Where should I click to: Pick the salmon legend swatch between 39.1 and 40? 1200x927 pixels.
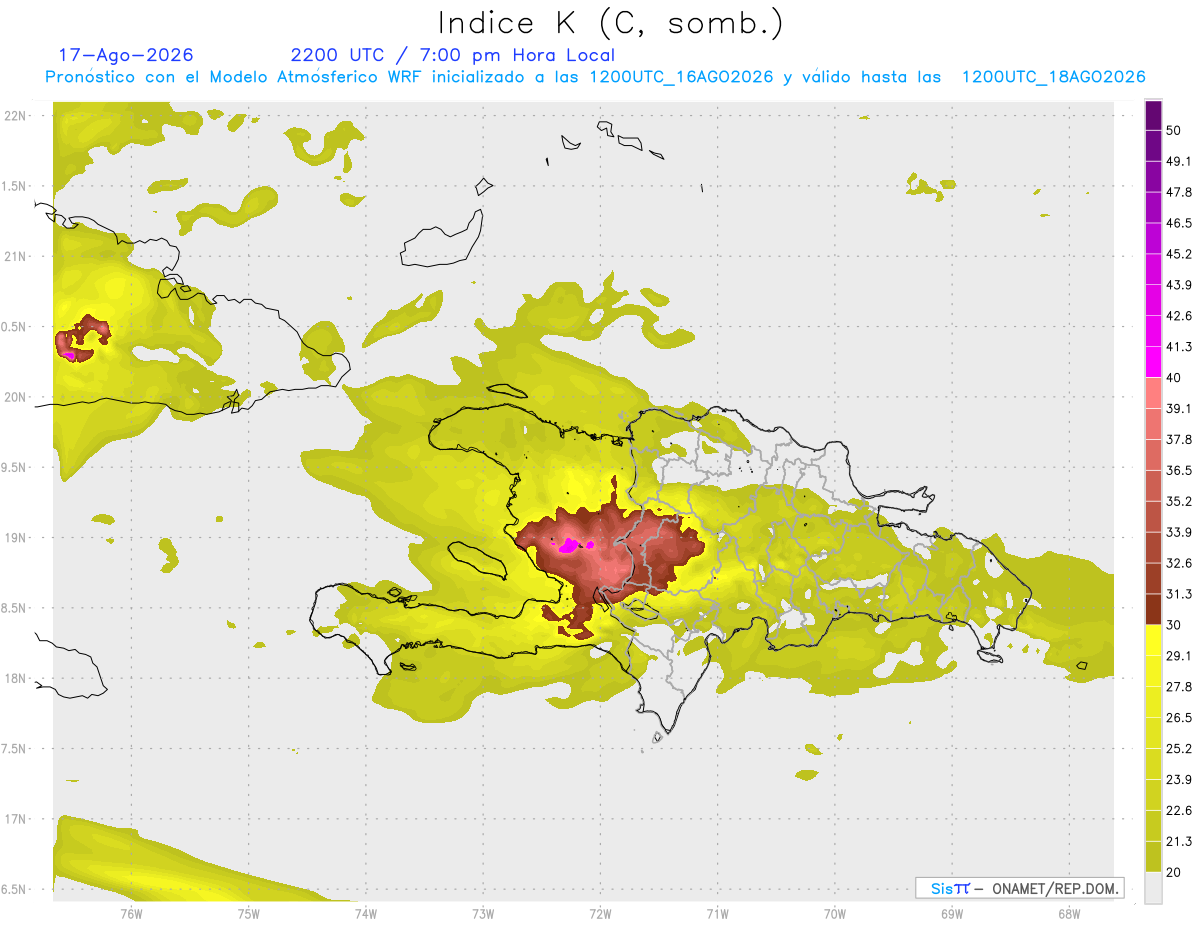tap(1153, 393)
